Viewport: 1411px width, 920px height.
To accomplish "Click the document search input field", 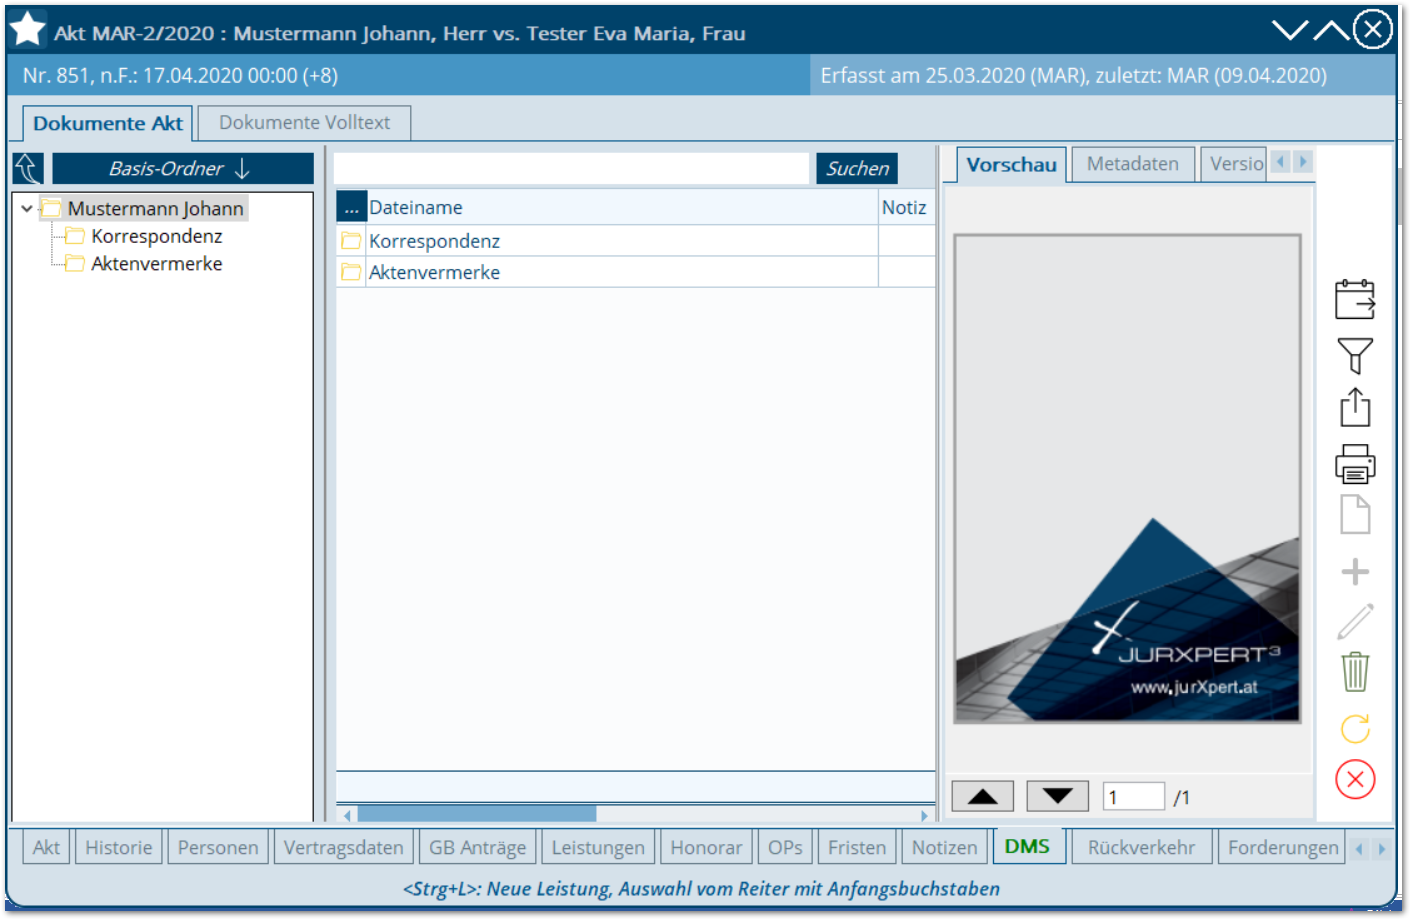I will click(x=571, y=168).
